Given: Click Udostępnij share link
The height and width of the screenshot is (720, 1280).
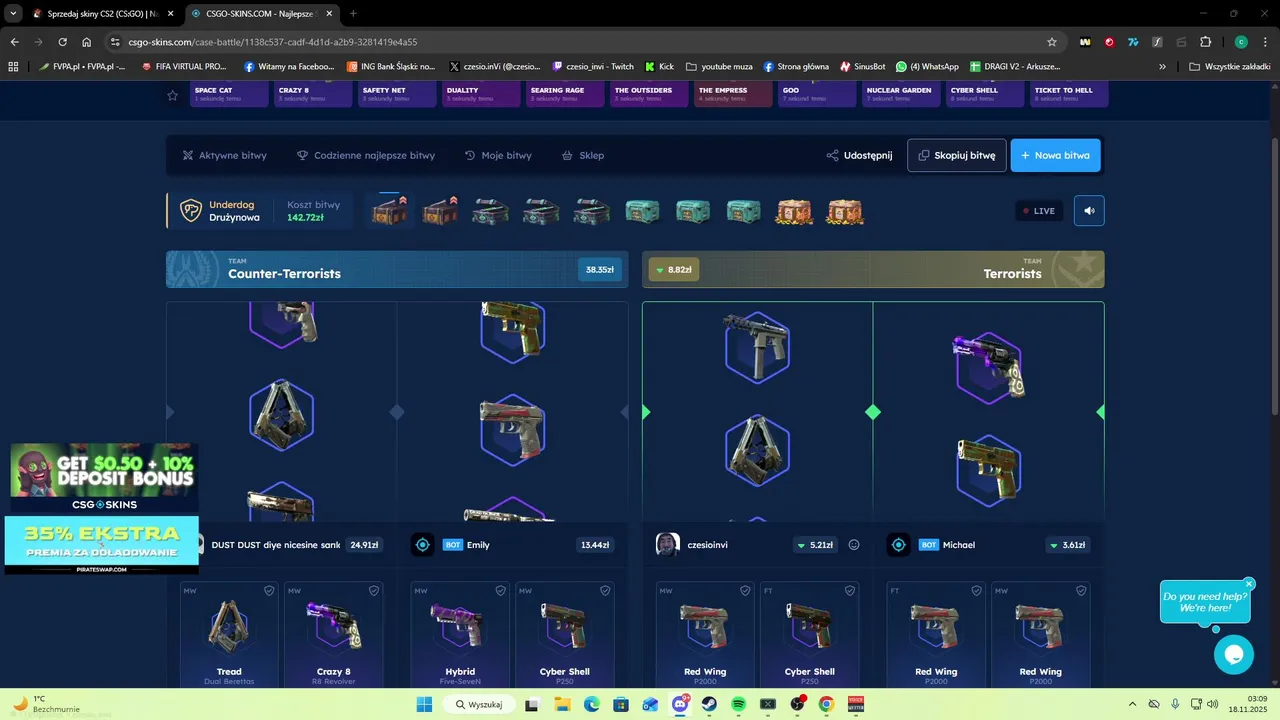Looking at the screenshot, I should pyautogui.click(x=859, y=155).
